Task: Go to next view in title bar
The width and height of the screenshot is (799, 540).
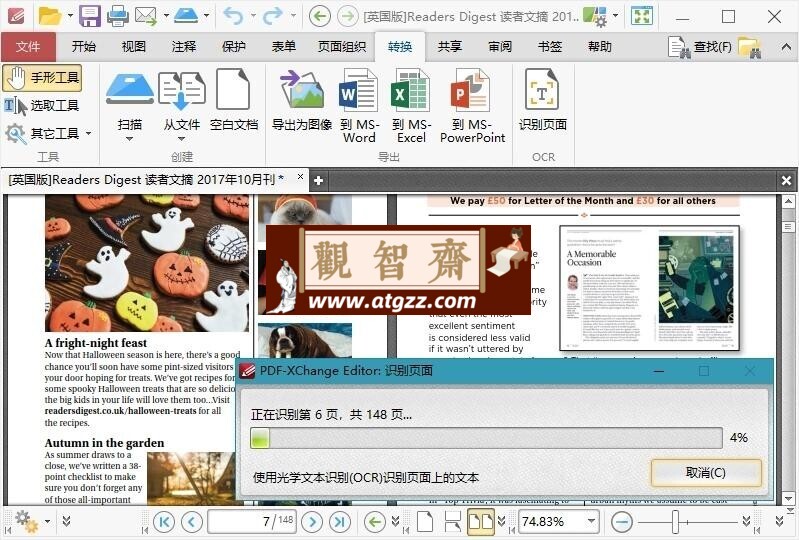Action: (x=348, y=16)
